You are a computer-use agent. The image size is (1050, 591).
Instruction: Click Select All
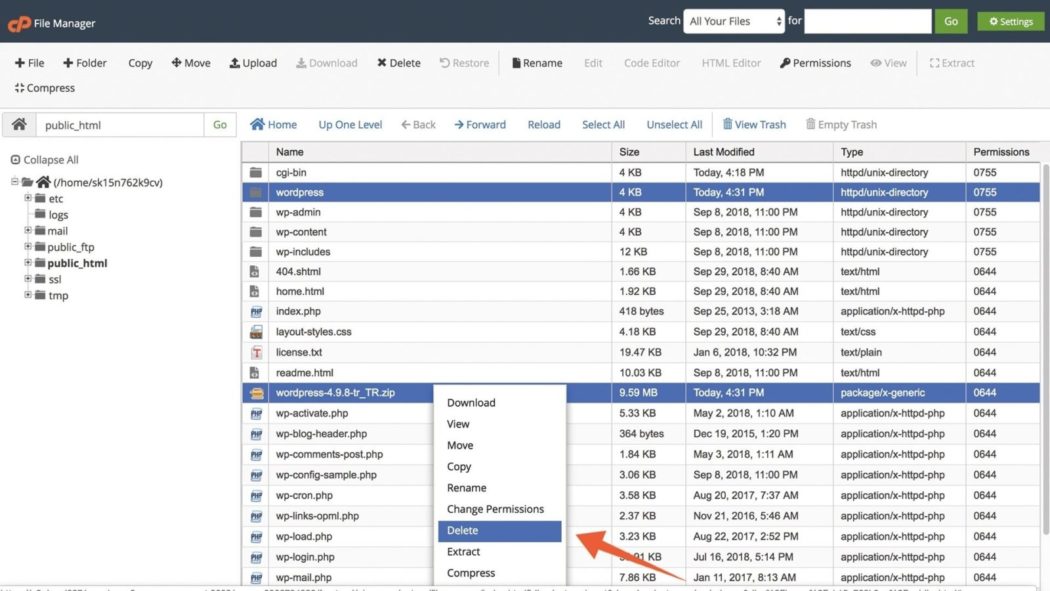pos(603,124)
